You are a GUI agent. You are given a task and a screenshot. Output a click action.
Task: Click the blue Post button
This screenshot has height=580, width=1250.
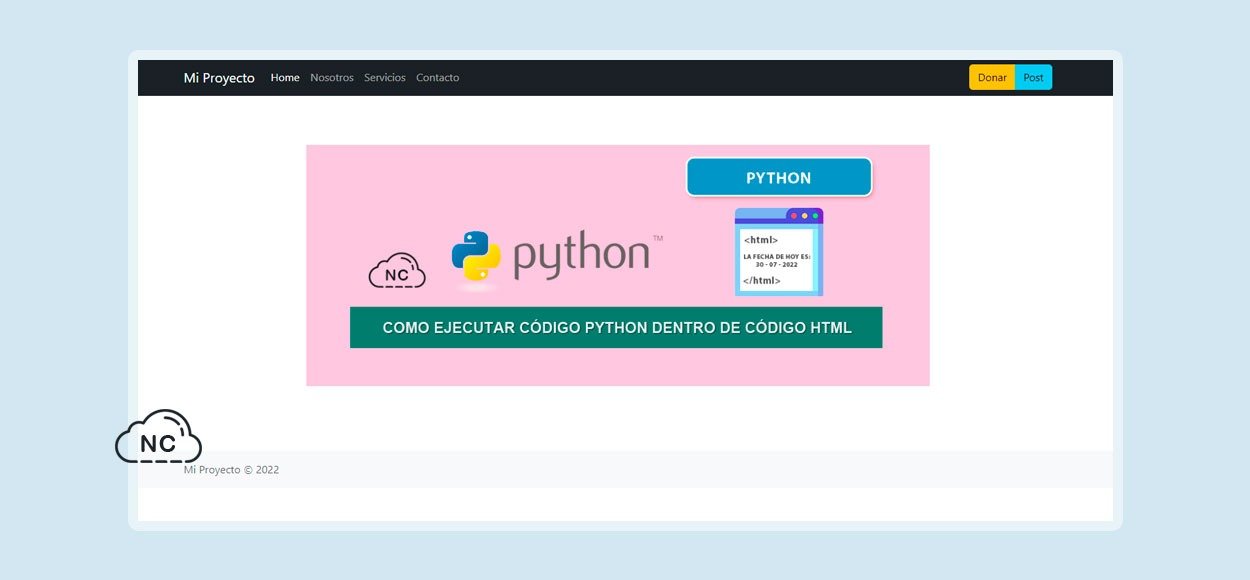click(1033, 78)
